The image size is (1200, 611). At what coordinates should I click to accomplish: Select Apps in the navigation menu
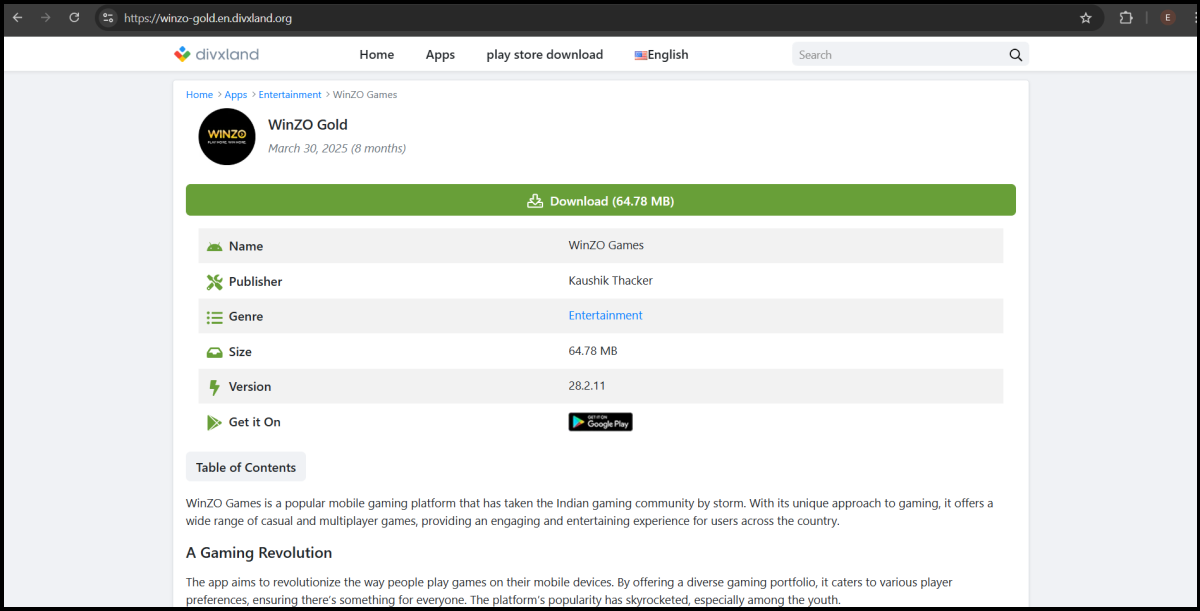tap(440, 54)
